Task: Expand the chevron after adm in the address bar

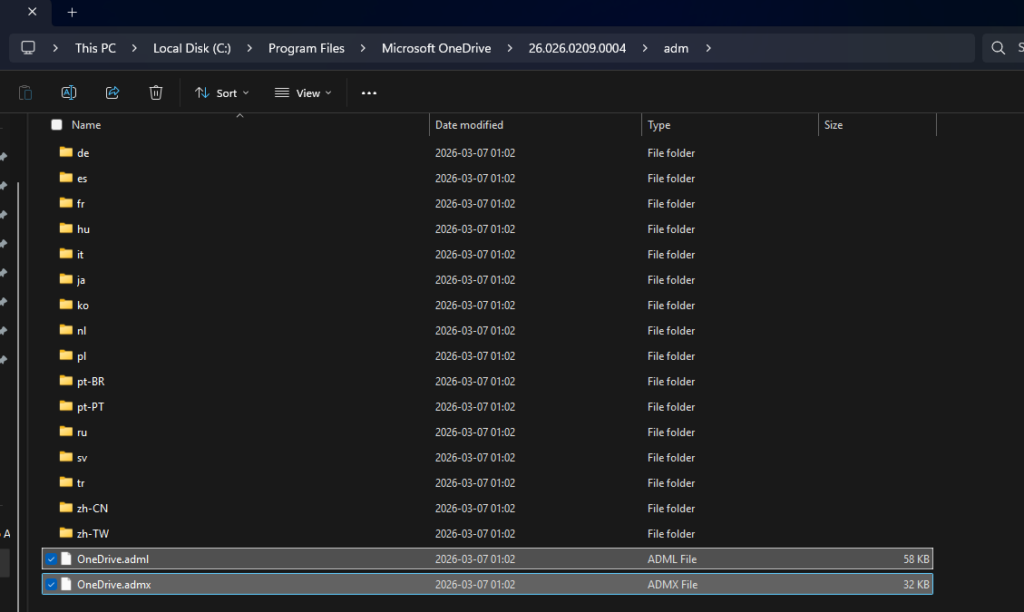Action: (709, 48)
